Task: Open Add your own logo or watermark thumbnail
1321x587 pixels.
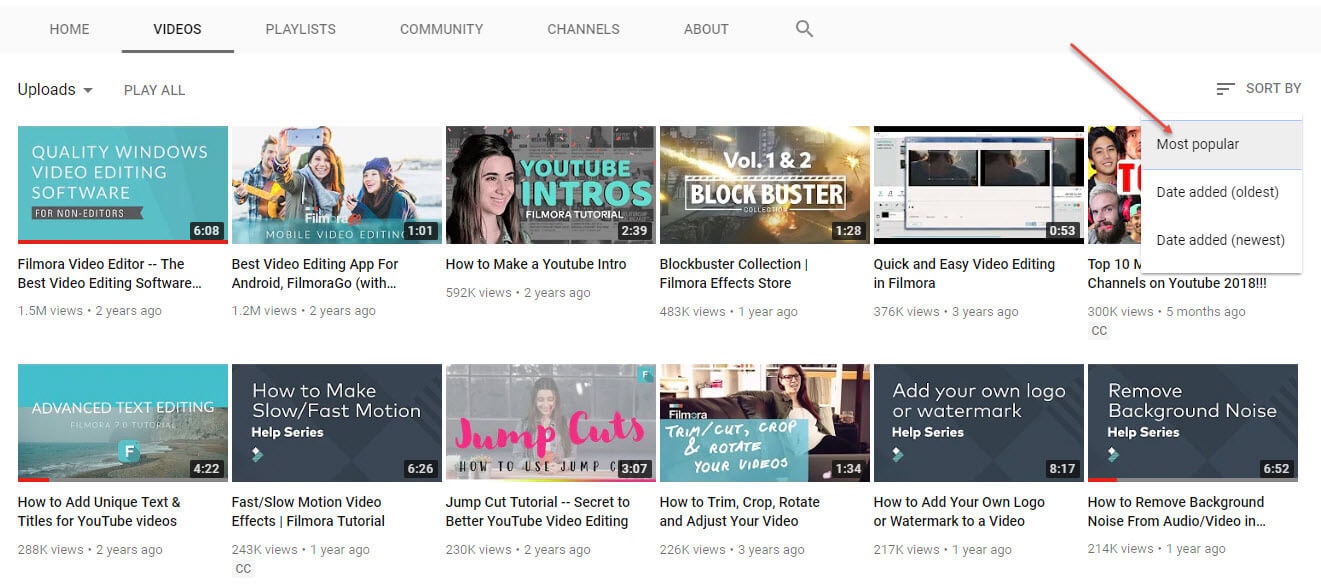Action: coord(979,423)
